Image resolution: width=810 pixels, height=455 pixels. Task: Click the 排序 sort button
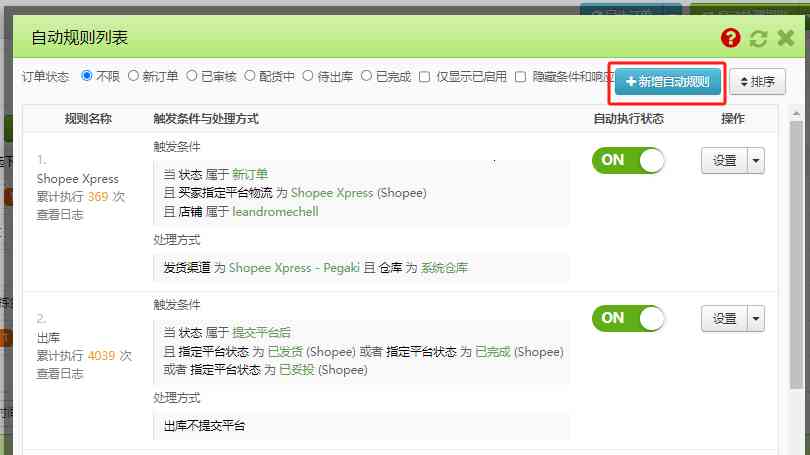[x=757, y=82]
